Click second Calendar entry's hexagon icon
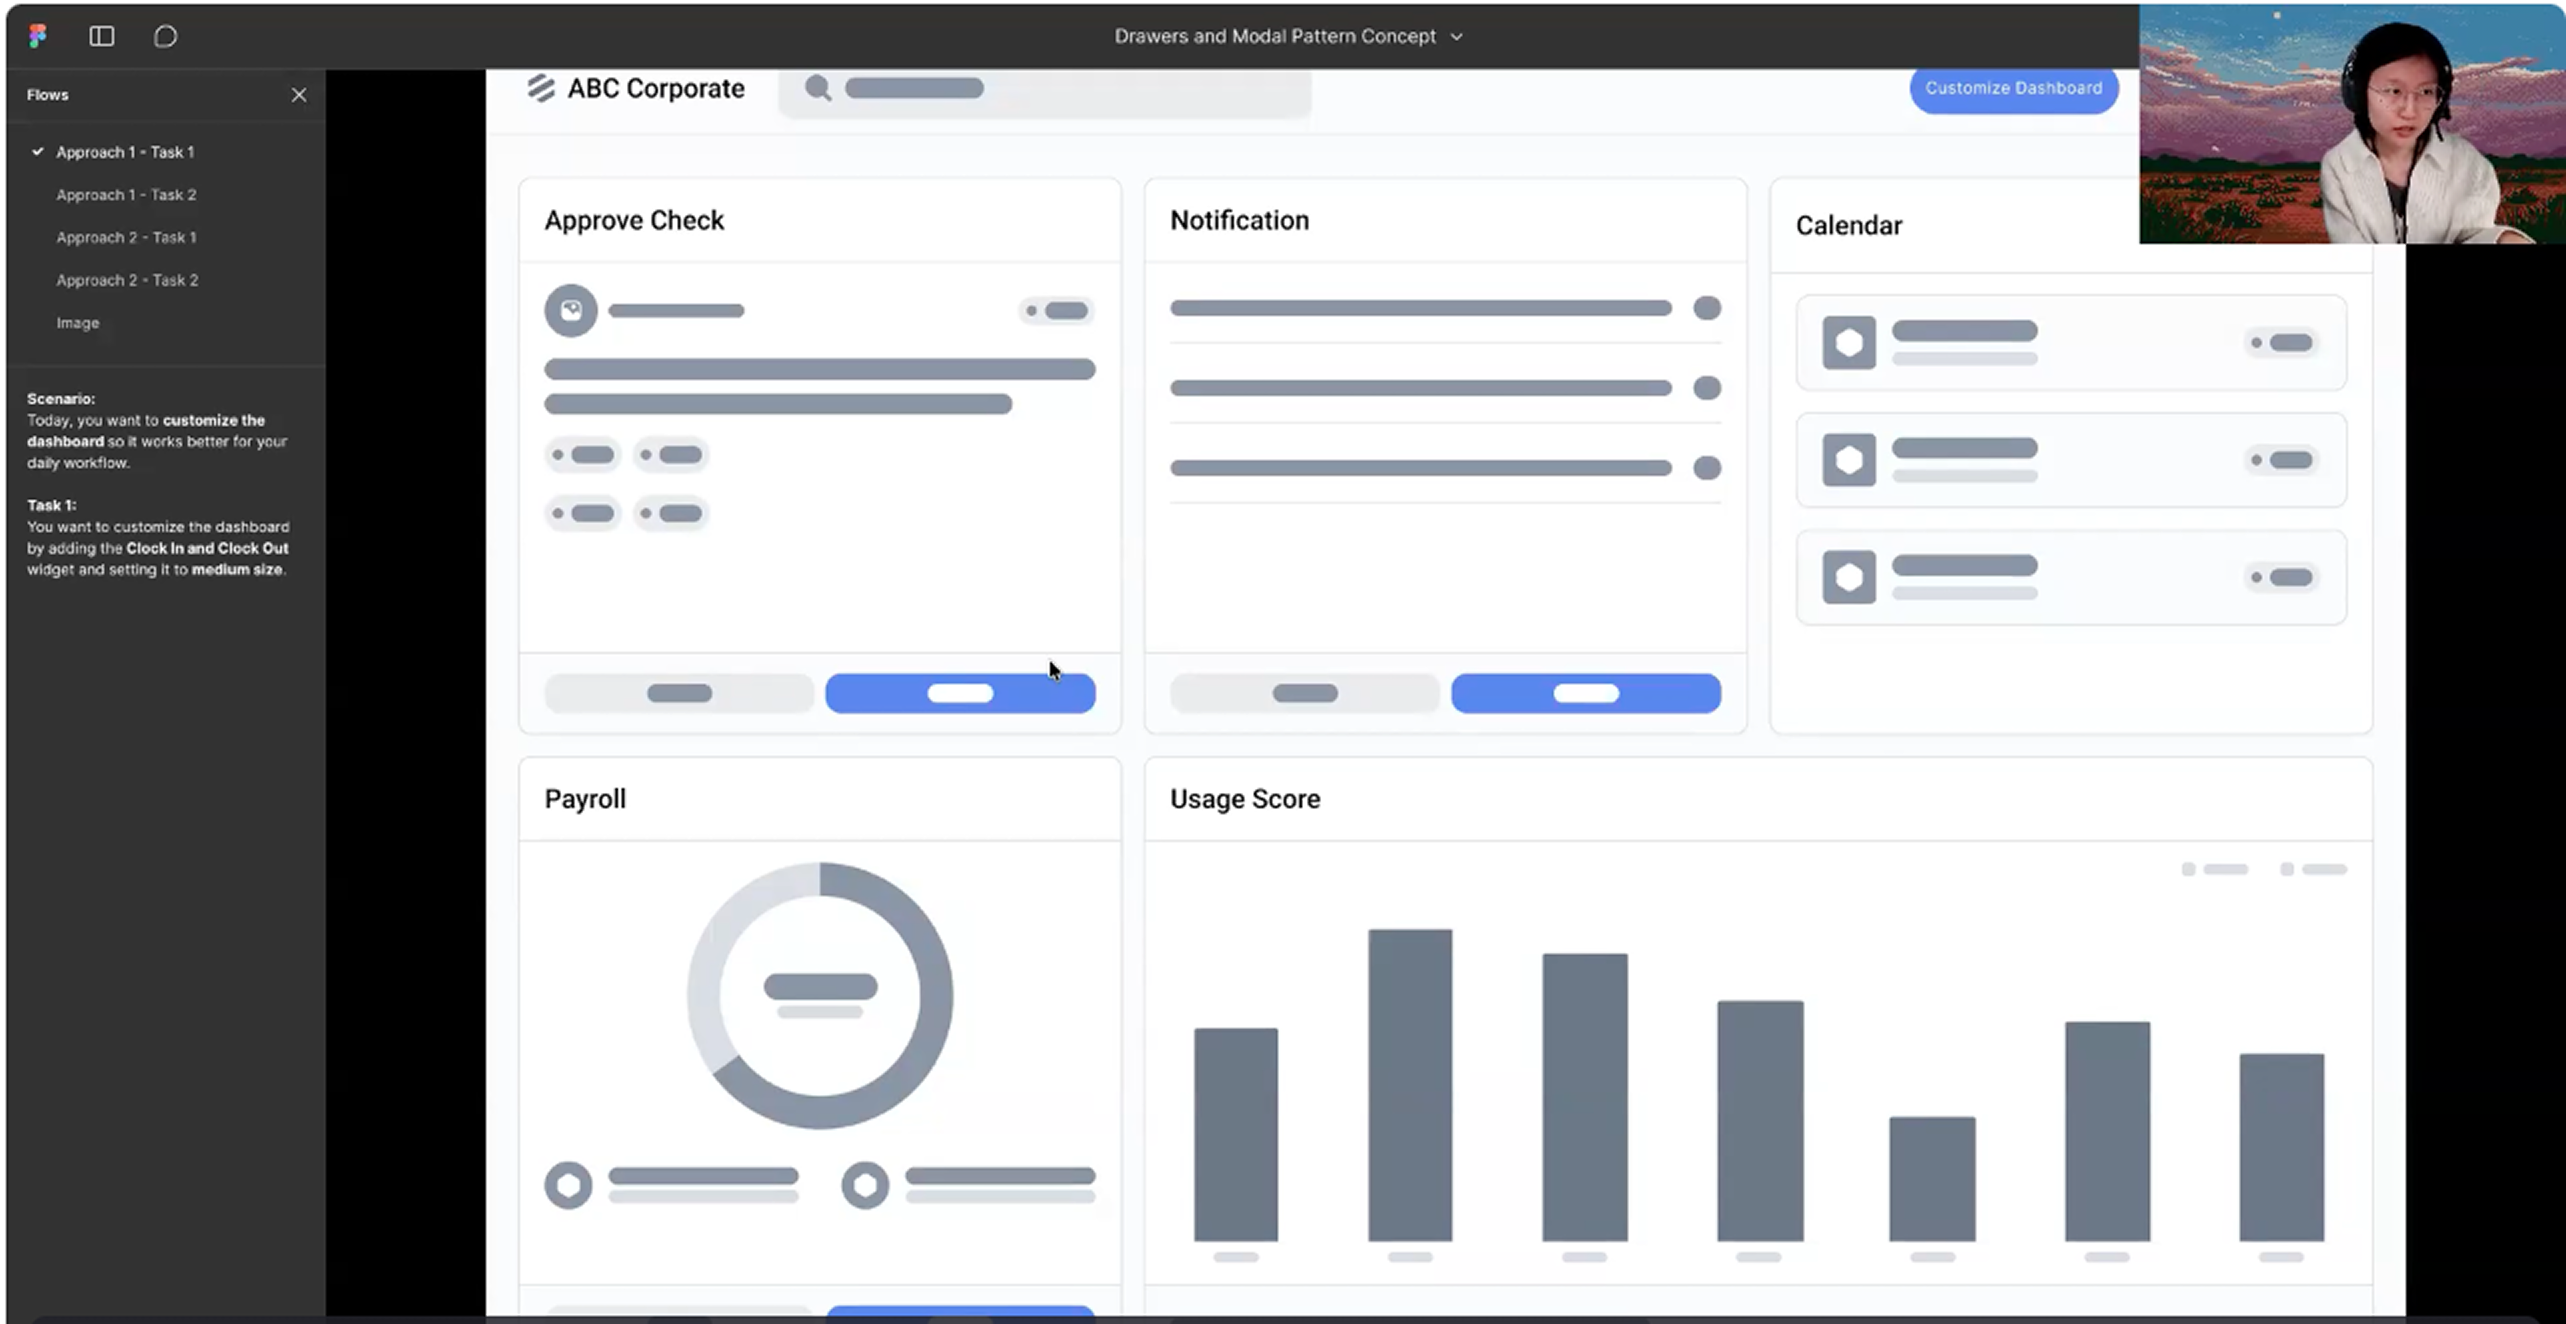 pyautogui.click(x=1849, y=460)
